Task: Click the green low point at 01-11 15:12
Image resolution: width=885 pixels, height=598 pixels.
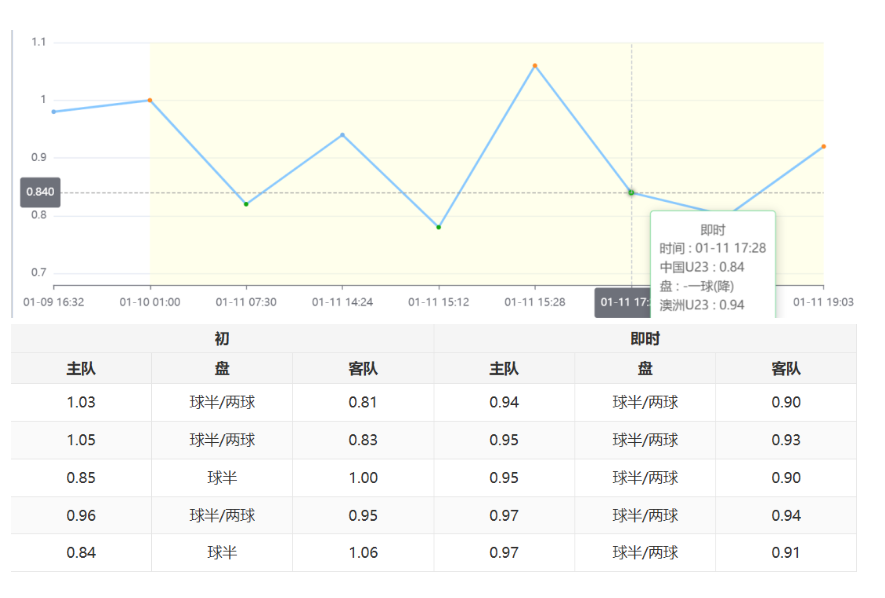Action: pos(438,227)
